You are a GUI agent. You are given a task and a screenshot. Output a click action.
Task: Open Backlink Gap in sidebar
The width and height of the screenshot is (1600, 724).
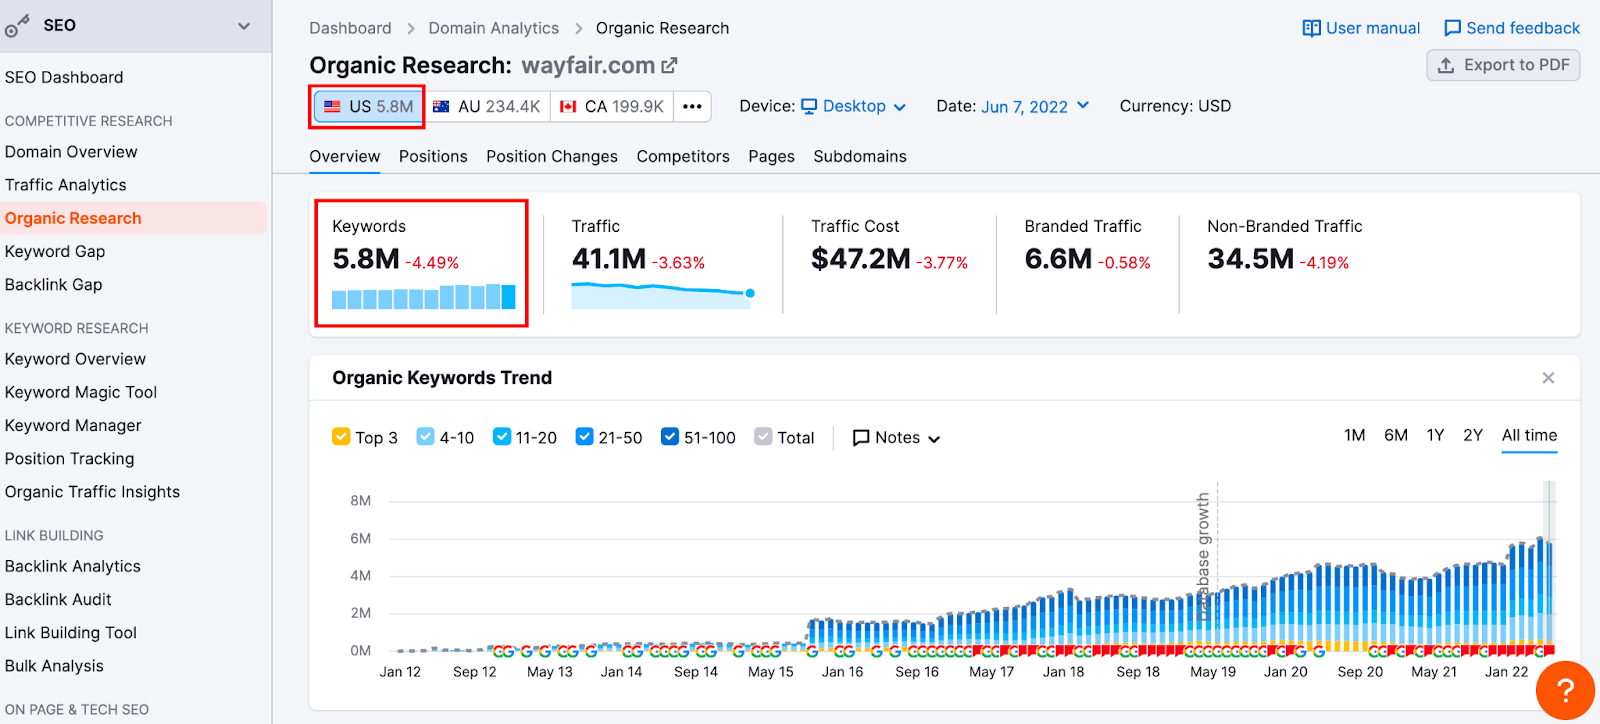coord(54,285)
